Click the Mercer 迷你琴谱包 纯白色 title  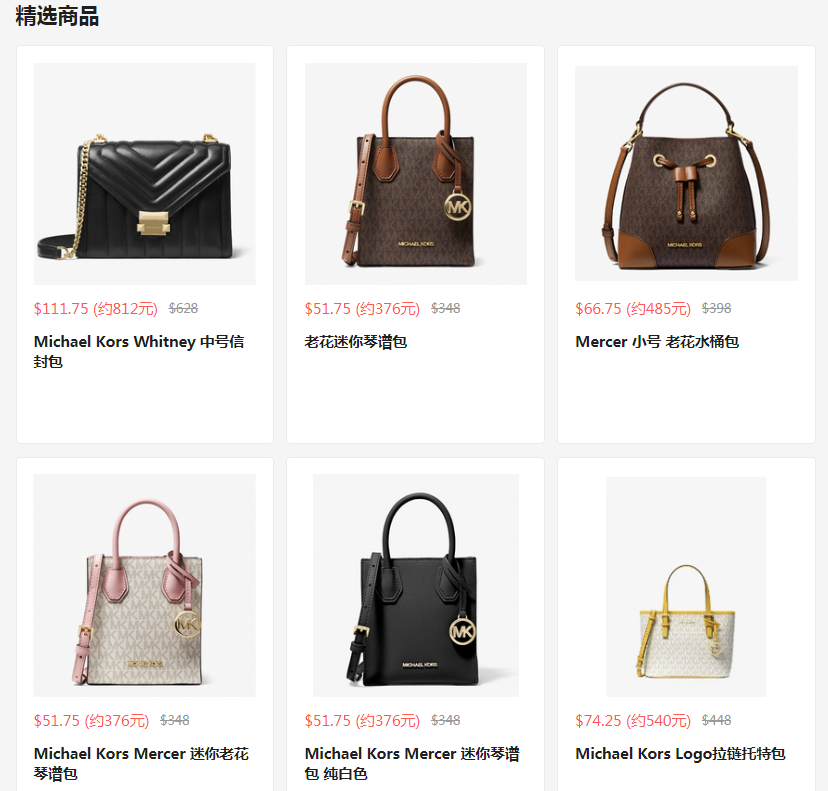(412, 764)
